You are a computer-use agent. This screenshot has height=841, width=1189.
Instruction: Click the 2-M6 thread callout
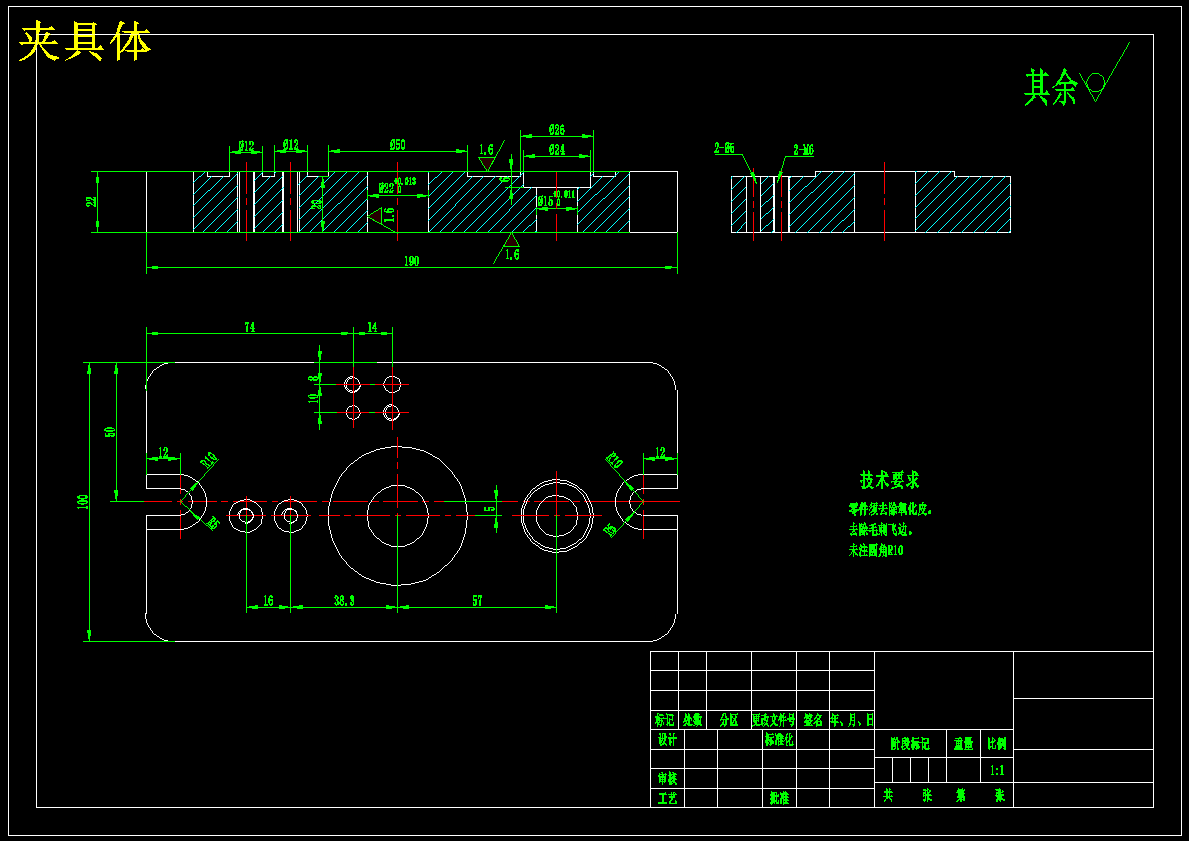point(803,150)
